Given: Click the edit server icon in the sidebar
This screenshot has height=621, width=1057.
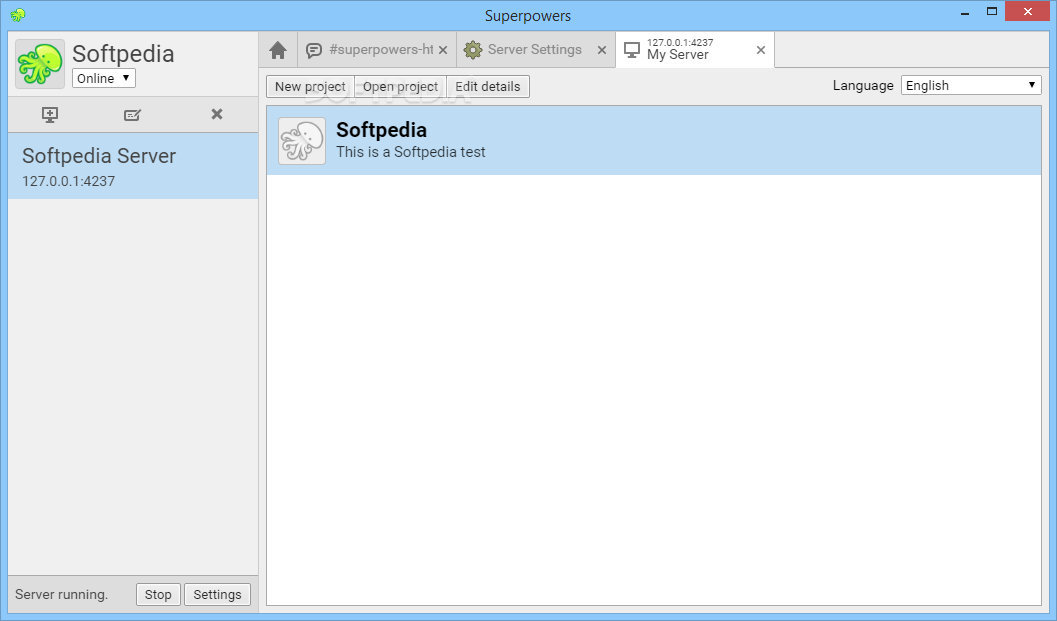Looking at the screenshot, I should [x=132, y=115].
